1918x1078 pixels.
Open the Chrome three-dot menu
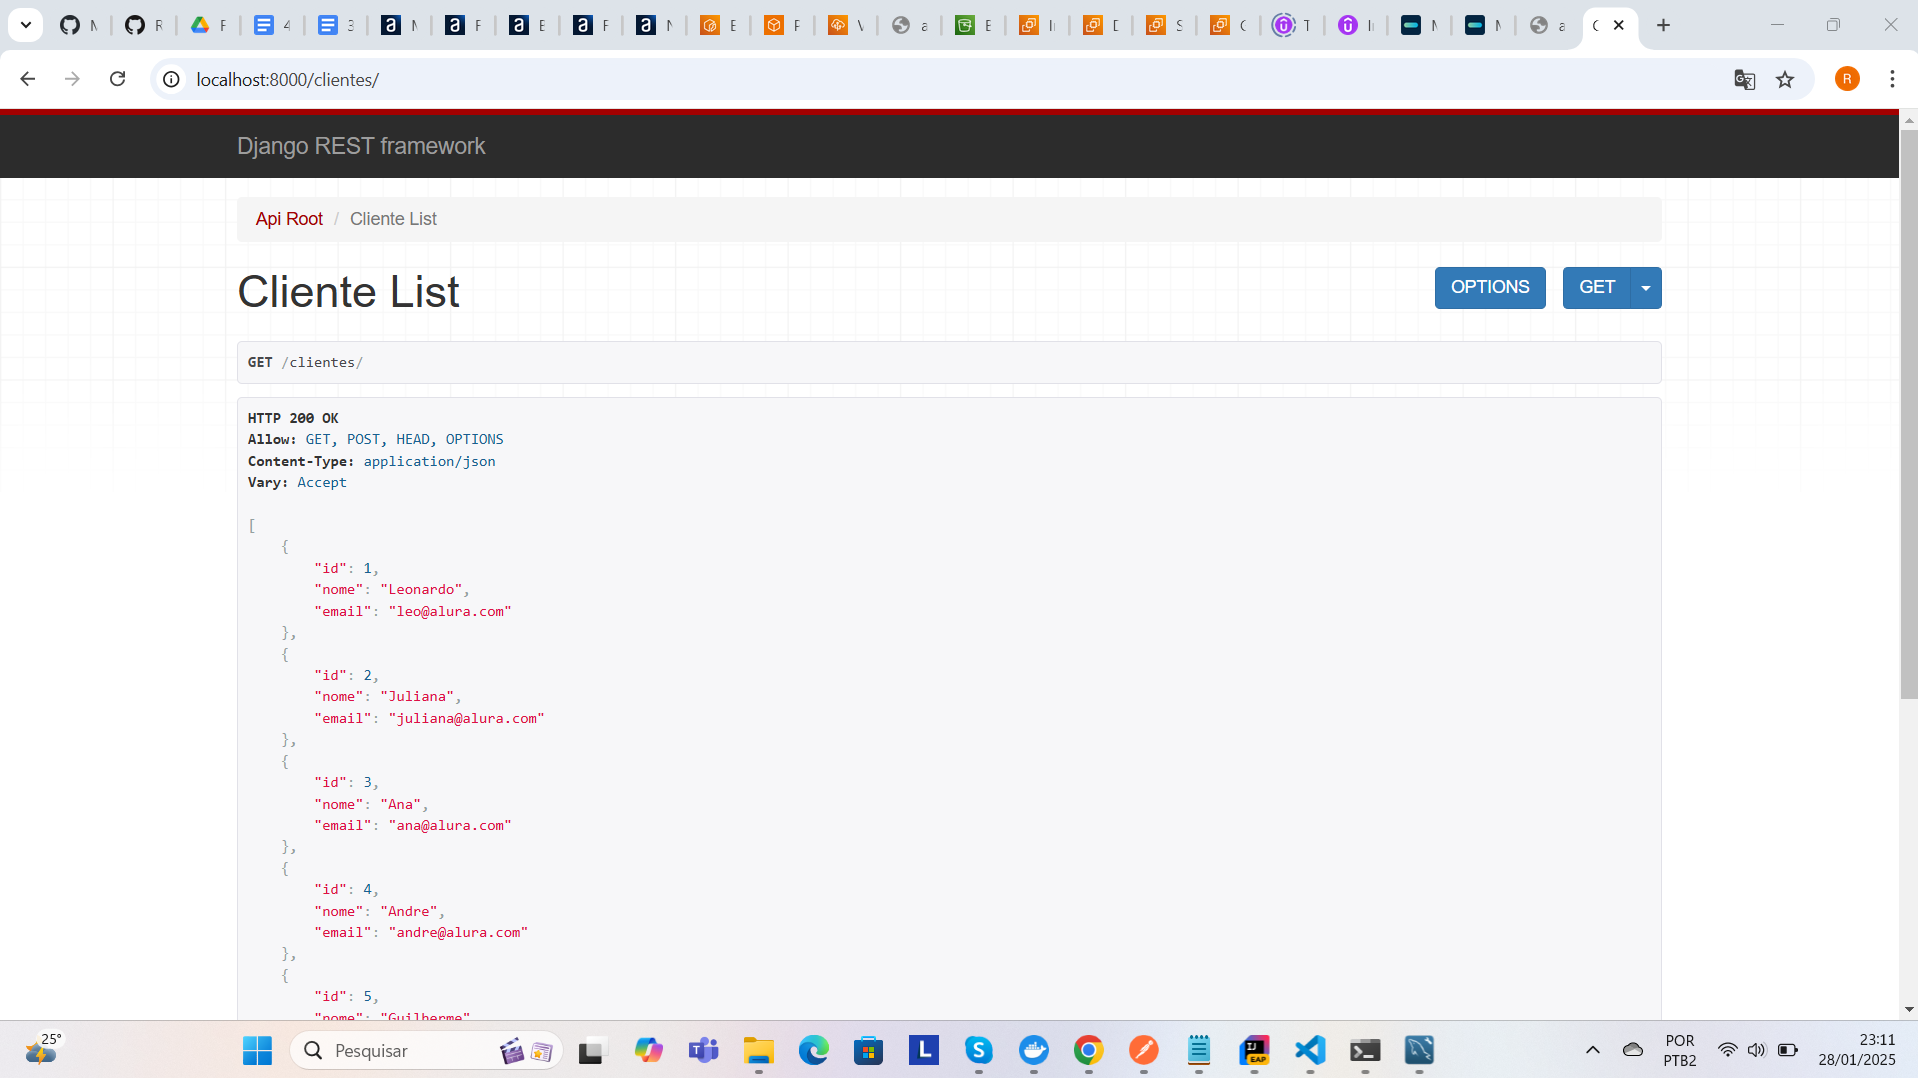[1892, 79]
